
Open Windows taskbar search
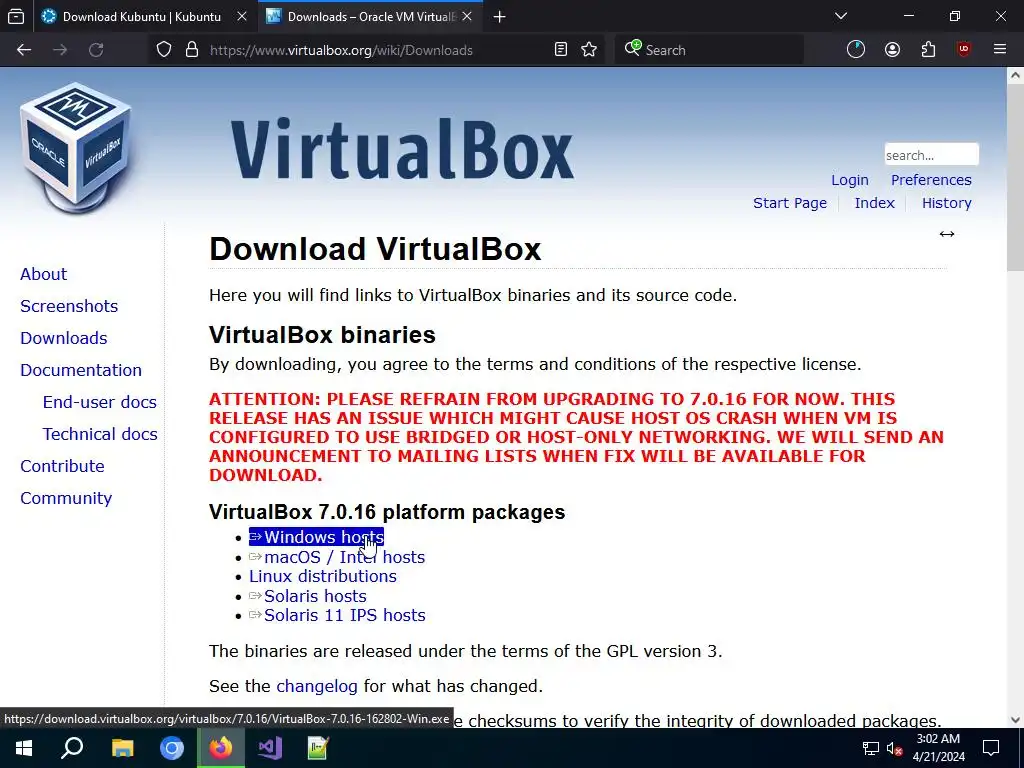click(72, 748)
